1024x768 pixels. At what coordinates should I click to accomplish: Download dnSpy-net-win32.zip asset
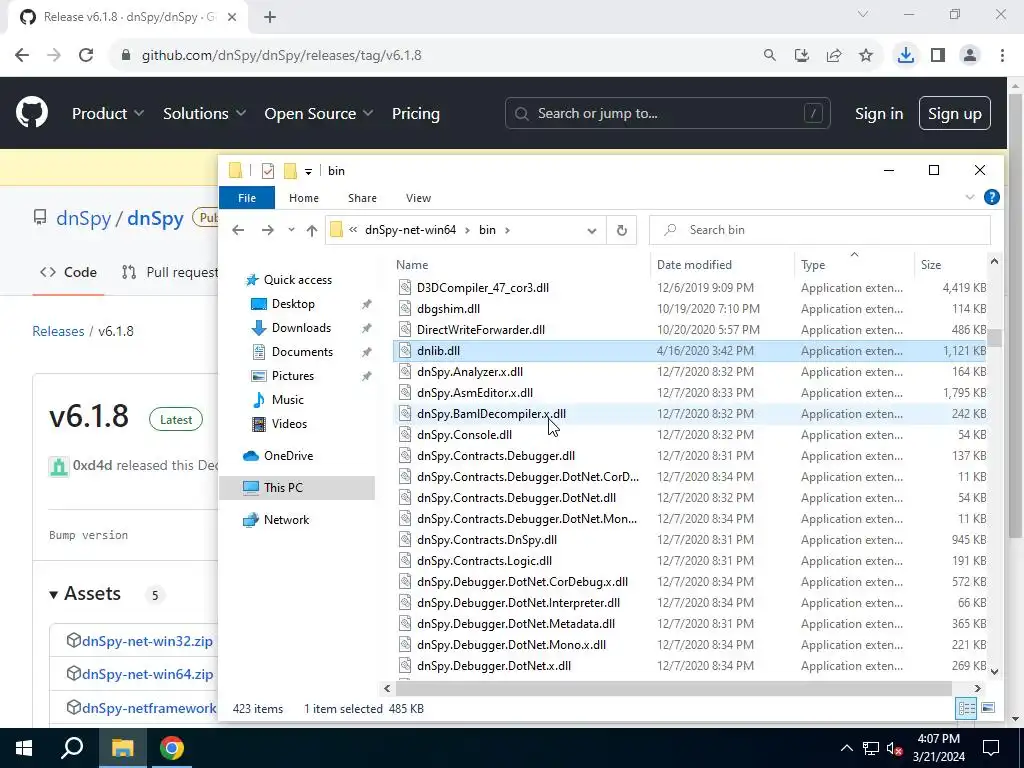(147, 641)
